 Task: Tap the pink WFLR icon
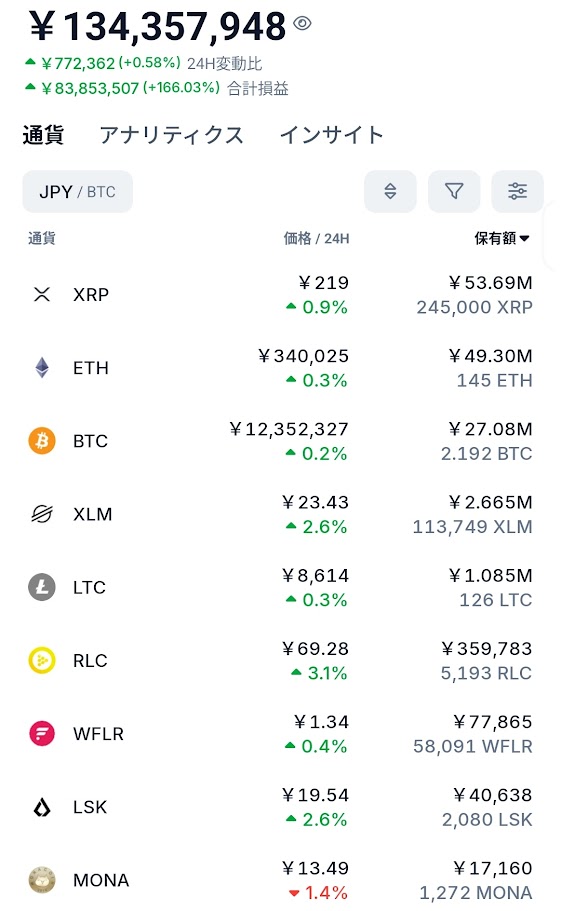[x=42, y=734]
